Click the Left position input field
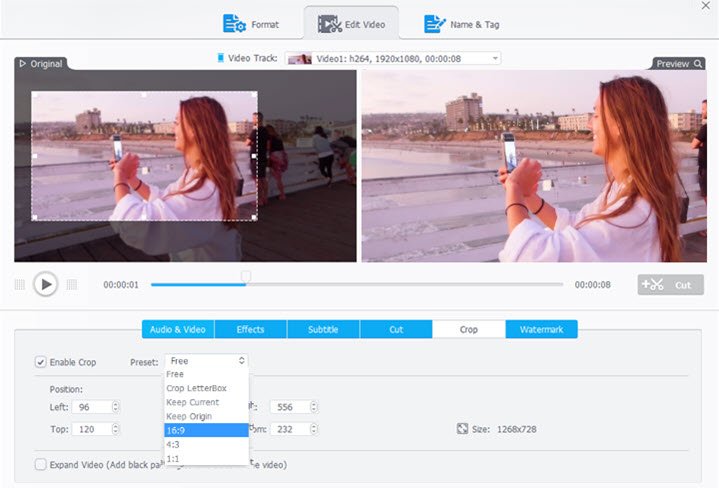 coord(91,407)
